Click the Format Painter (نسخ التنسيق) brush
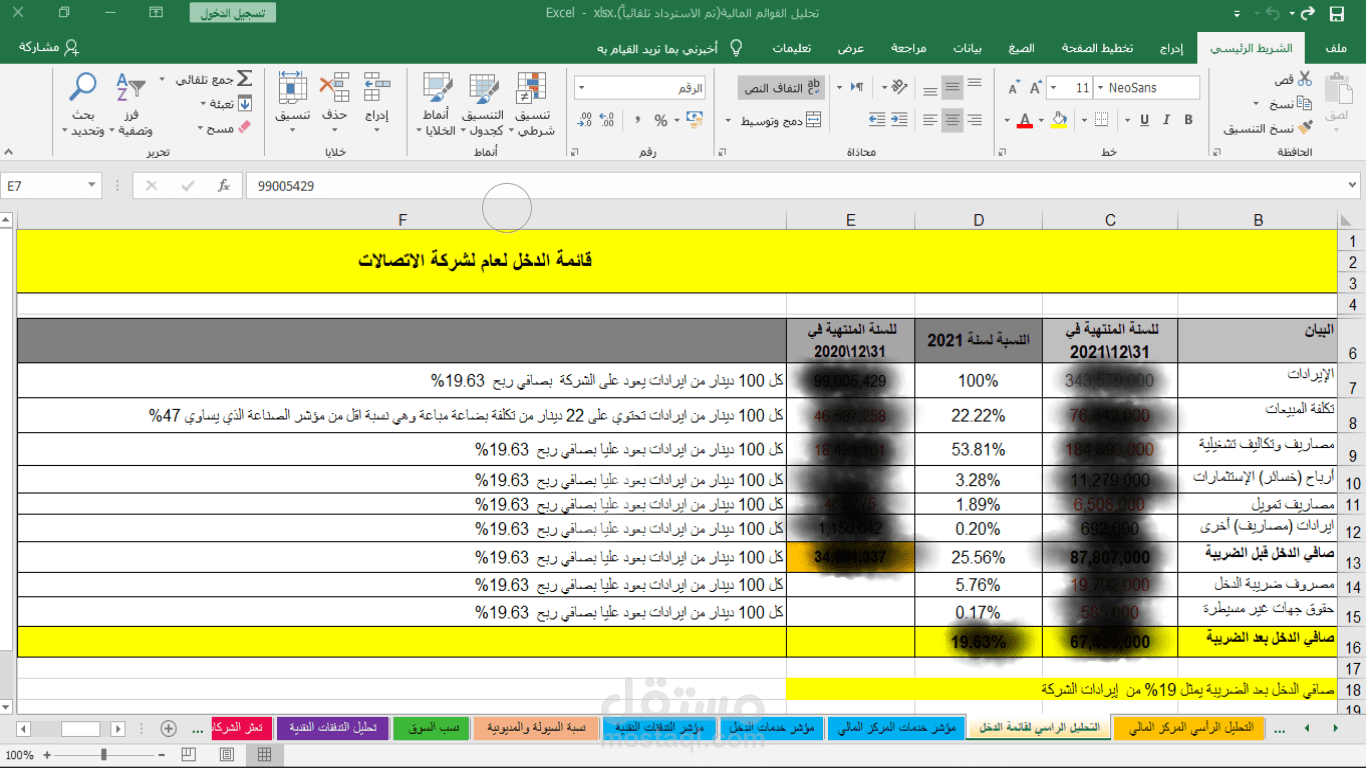1366x768 pixels. click(1304, 128)
